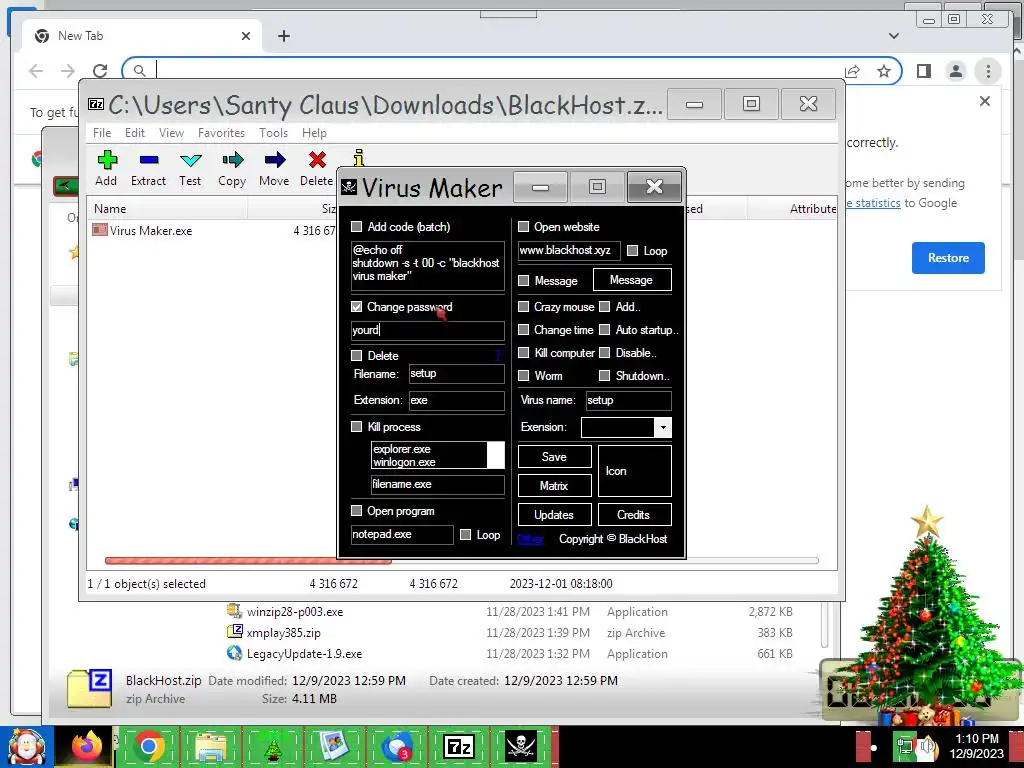
Task: Click the Message button beside checkbox
Action: tap(632, 280)
